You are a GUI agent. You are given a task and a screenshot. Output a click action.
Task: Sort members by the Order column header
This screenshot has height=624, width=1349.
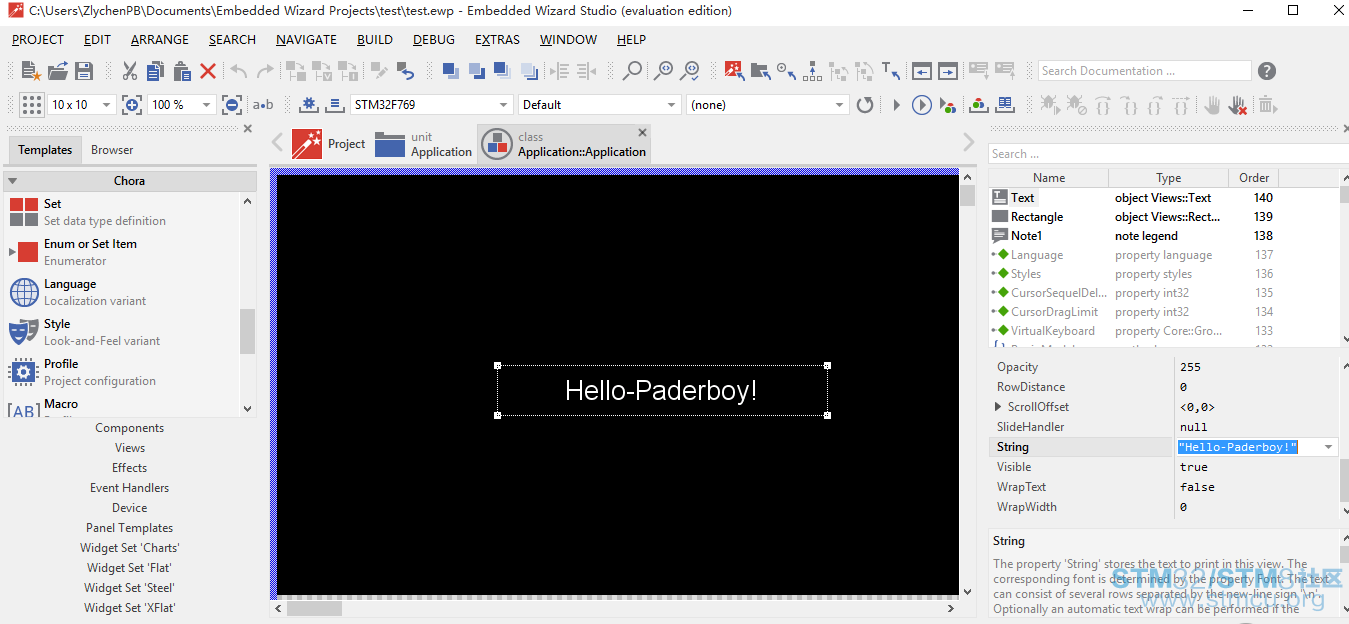point(1253,178)
